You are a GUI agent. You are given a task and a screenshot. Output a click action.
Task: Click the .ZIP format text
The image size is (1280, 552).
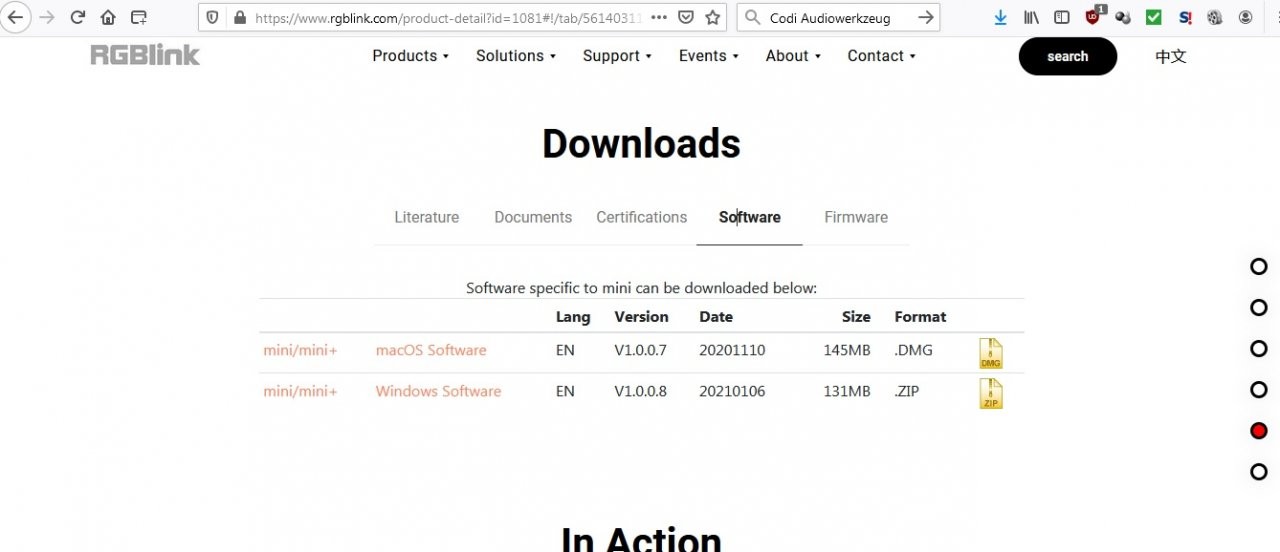point(906,391)
